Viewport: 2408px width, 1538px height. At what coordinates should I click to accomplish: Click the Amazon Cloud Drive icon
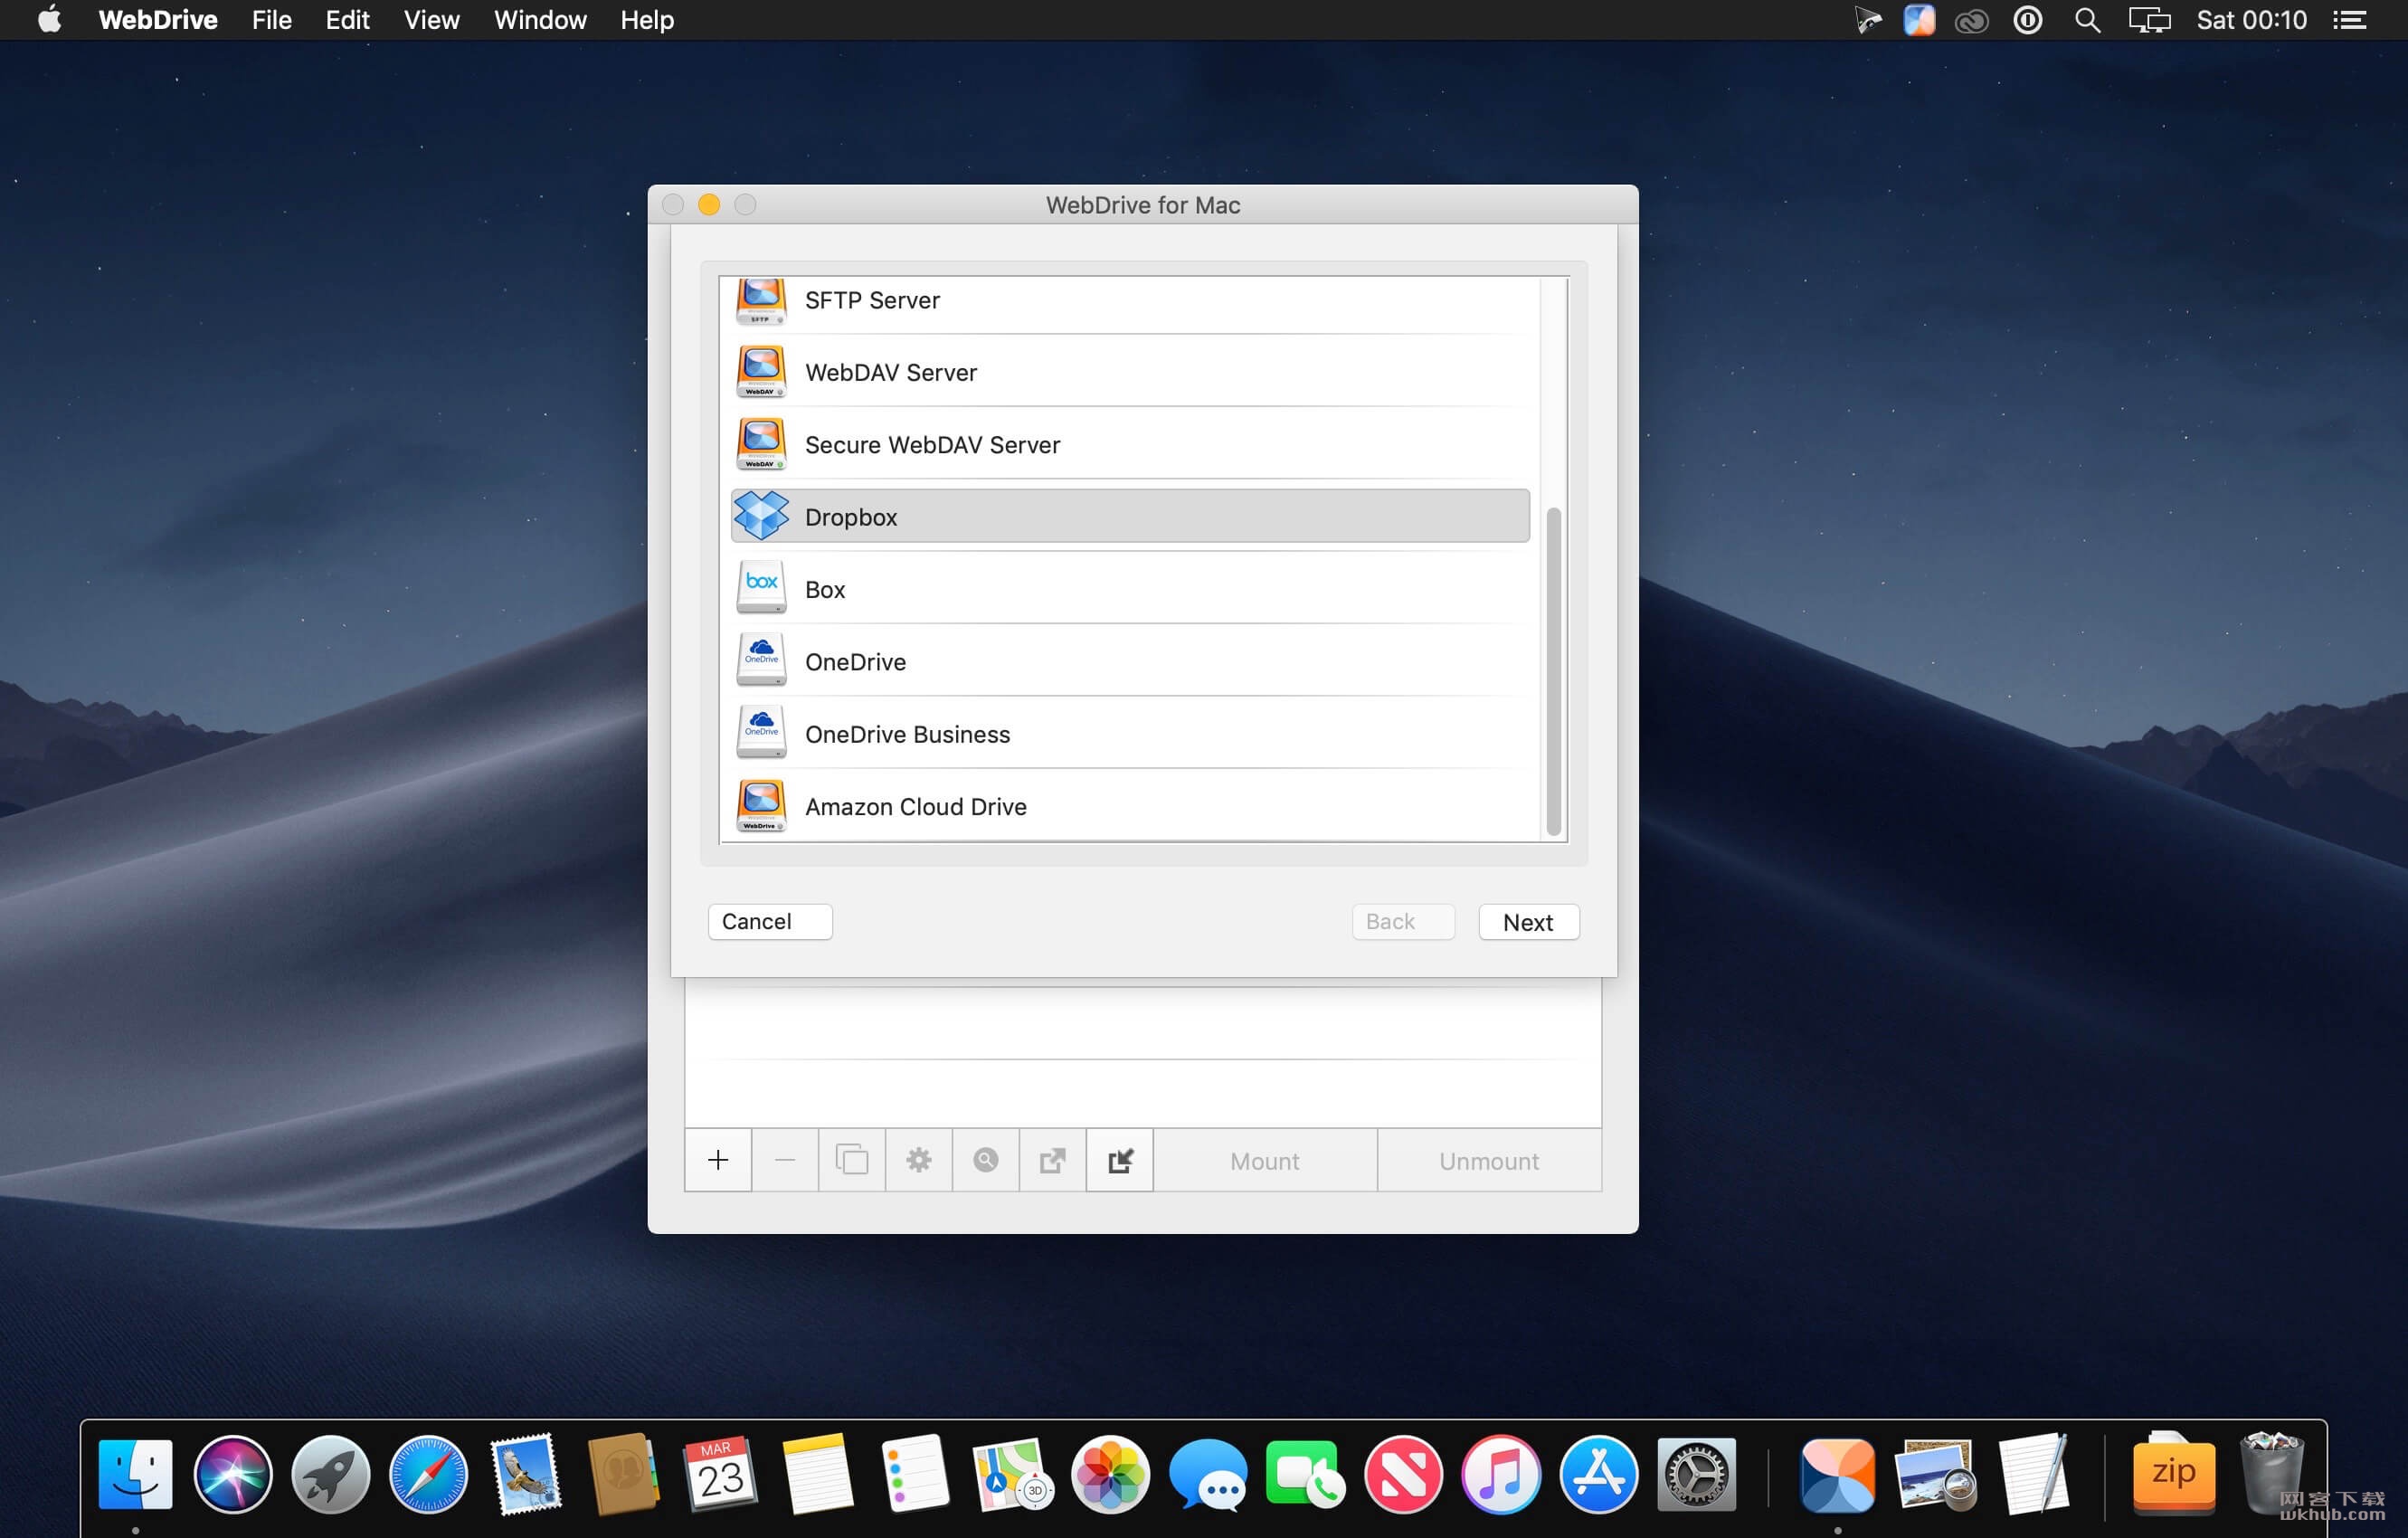coord(761,806)
